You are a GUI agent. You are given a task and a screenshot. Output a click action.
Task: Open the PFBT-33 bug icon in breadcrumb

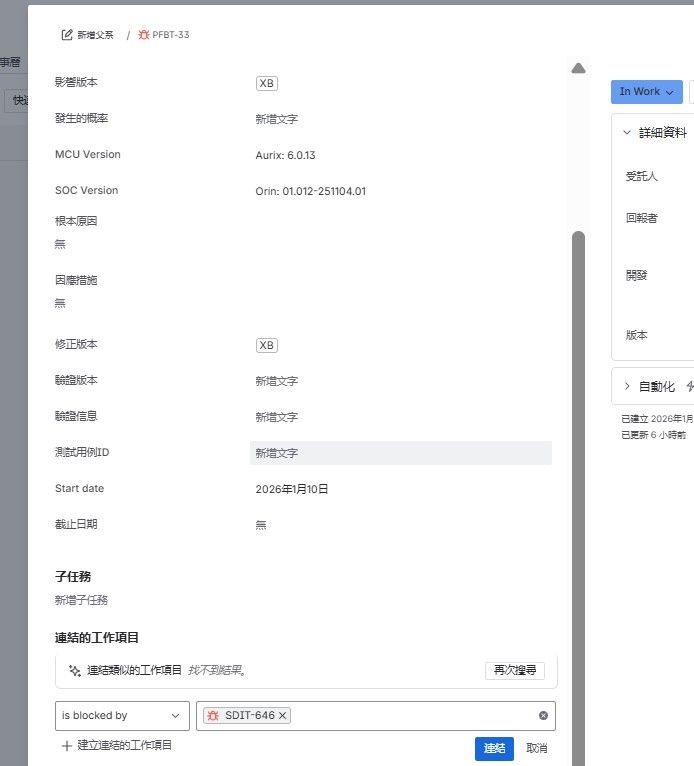[x=144, y=35]
